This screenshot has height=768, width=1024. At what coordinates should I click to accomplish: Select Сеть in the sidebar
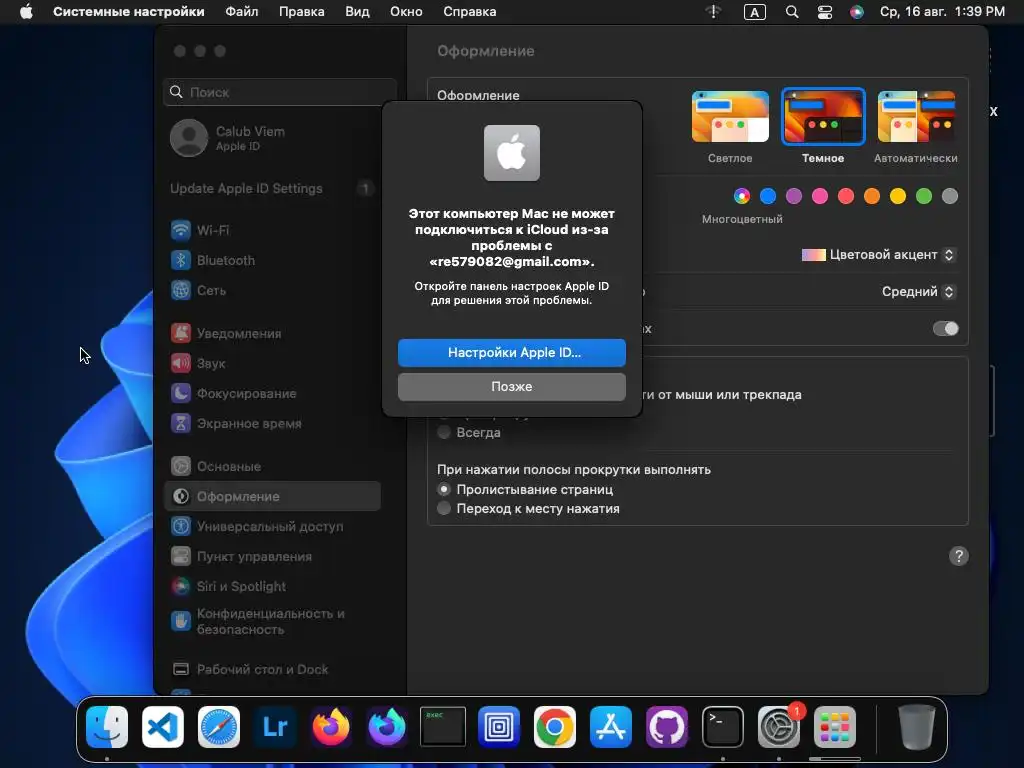click(x=272, y=290)
